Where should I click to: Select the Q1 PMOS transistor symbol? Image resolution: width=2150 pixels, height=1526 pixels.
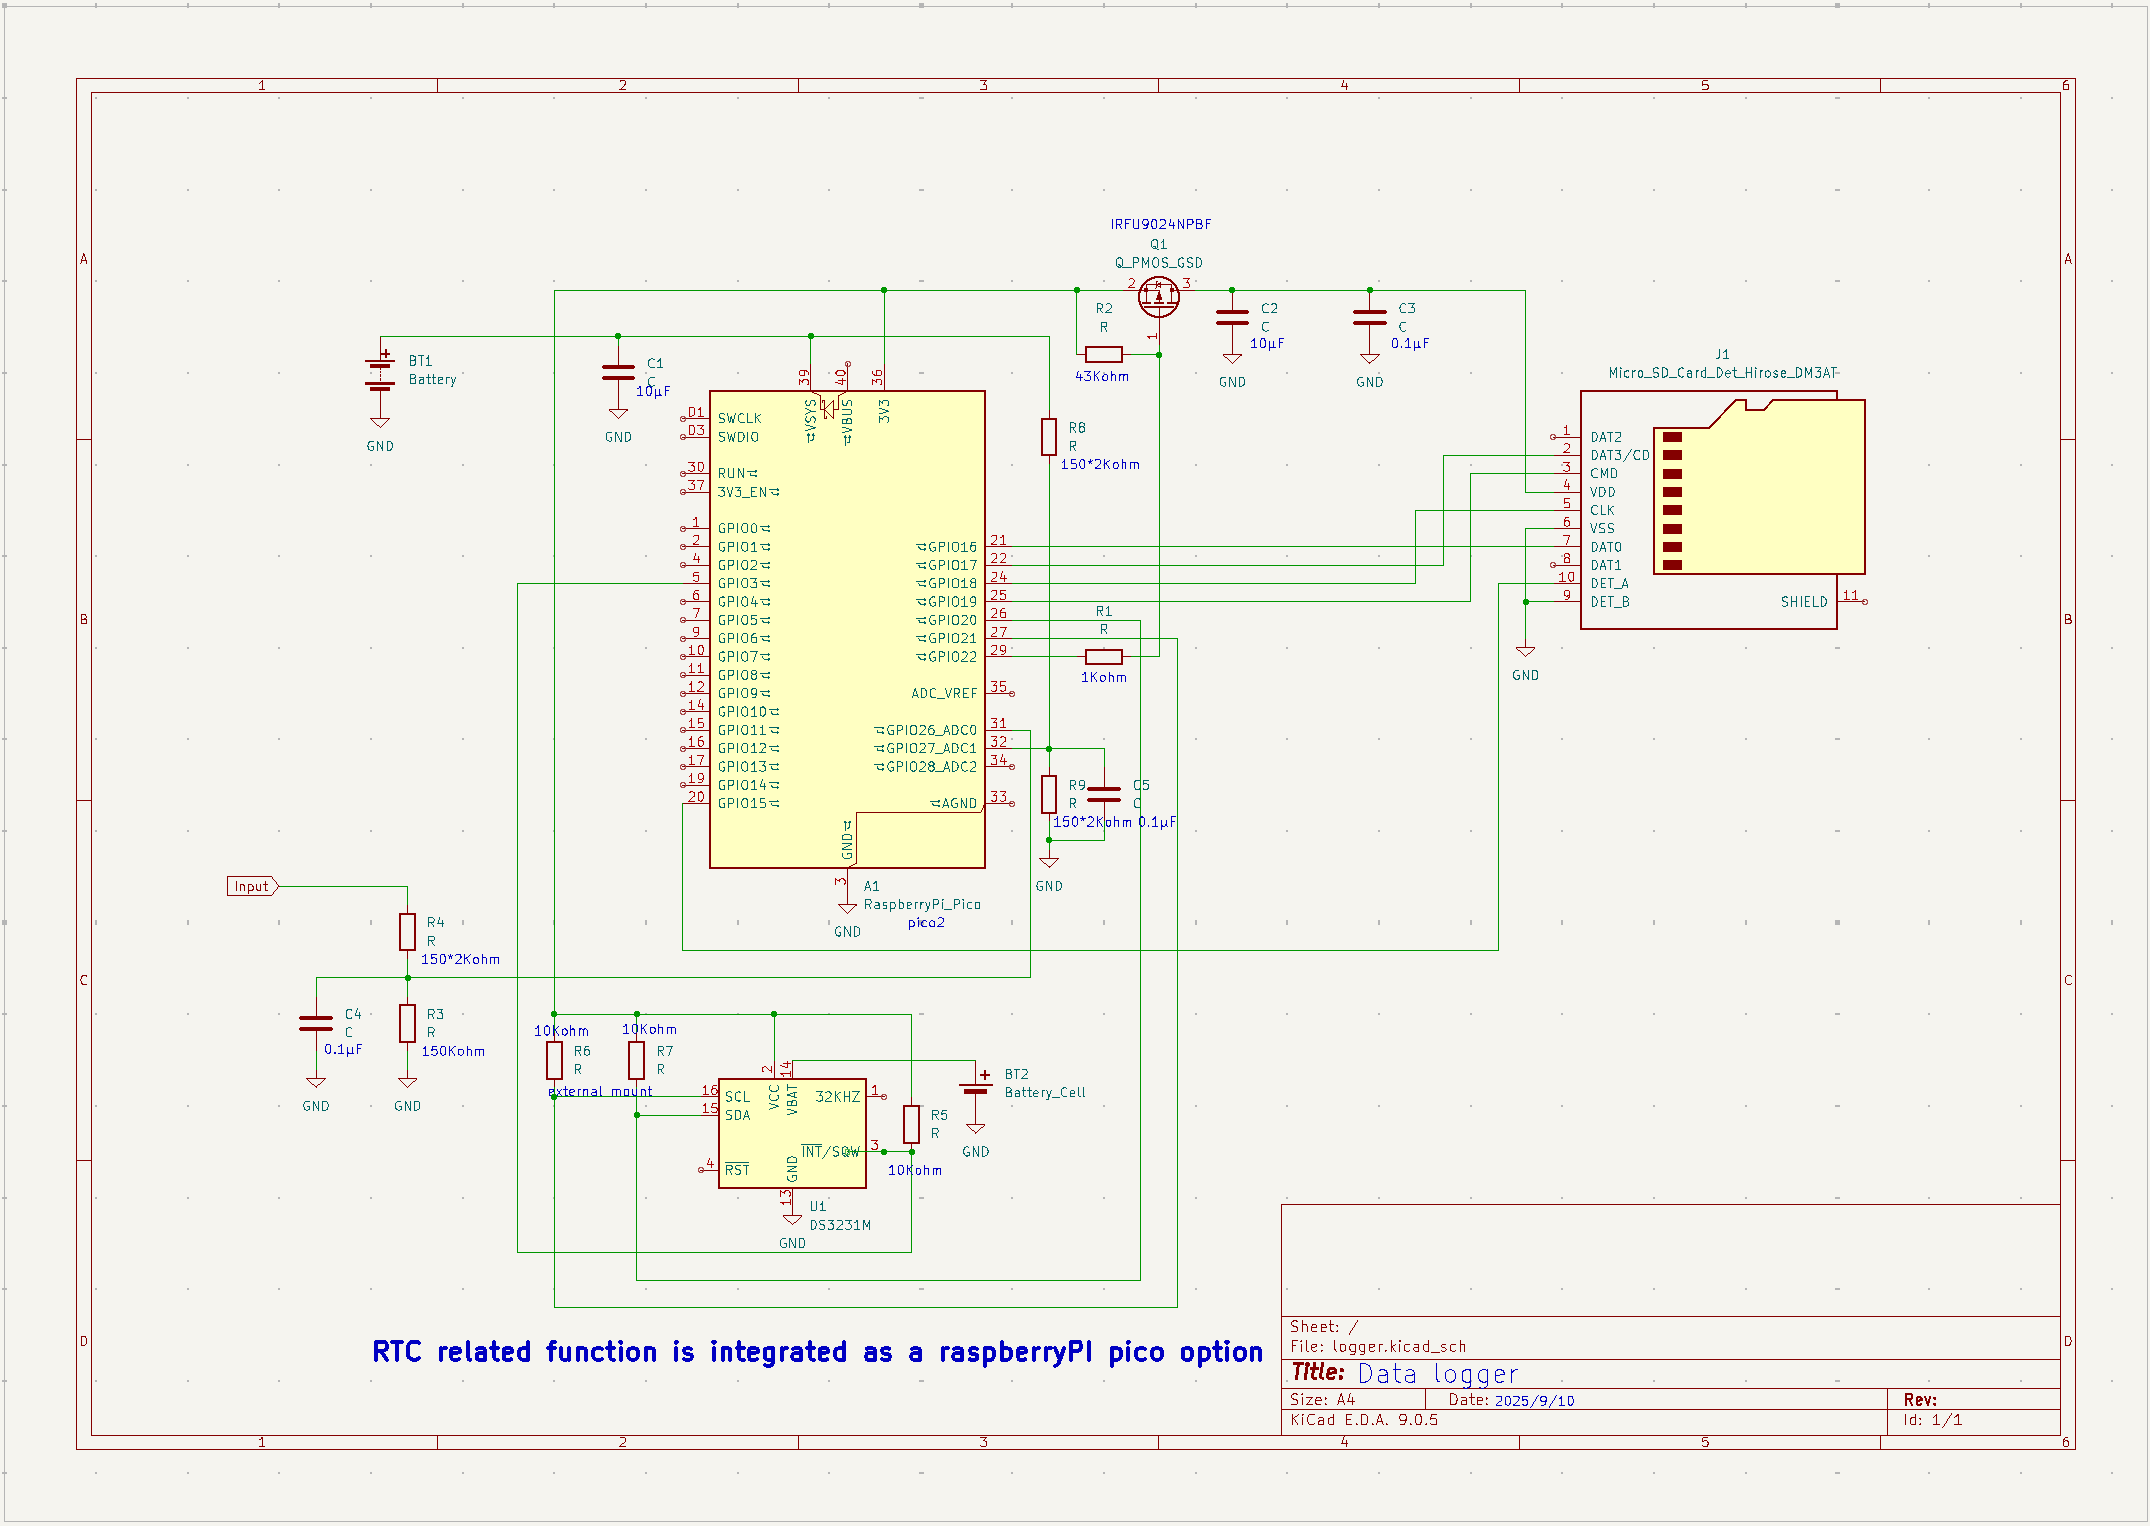[1159, 297]
